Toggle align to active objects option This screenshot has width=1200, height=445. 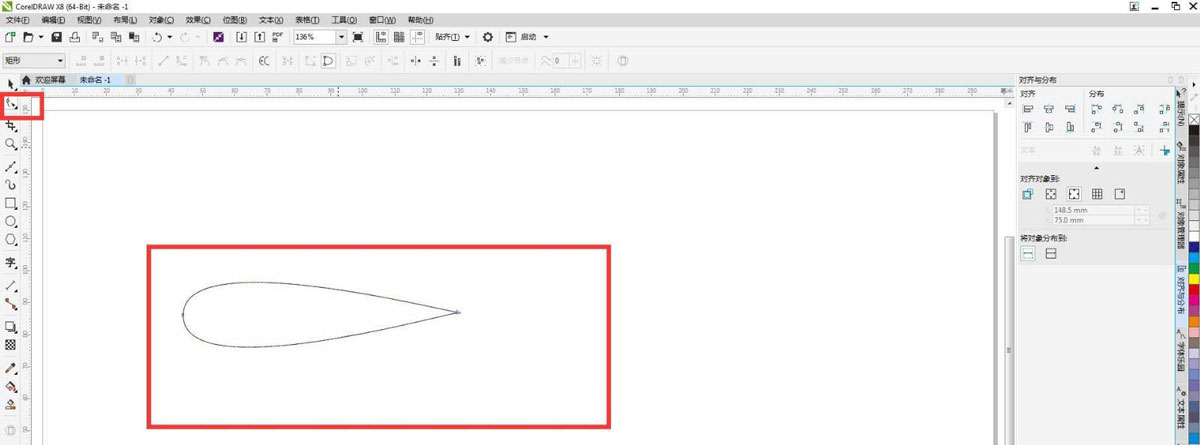point(1028,194)
